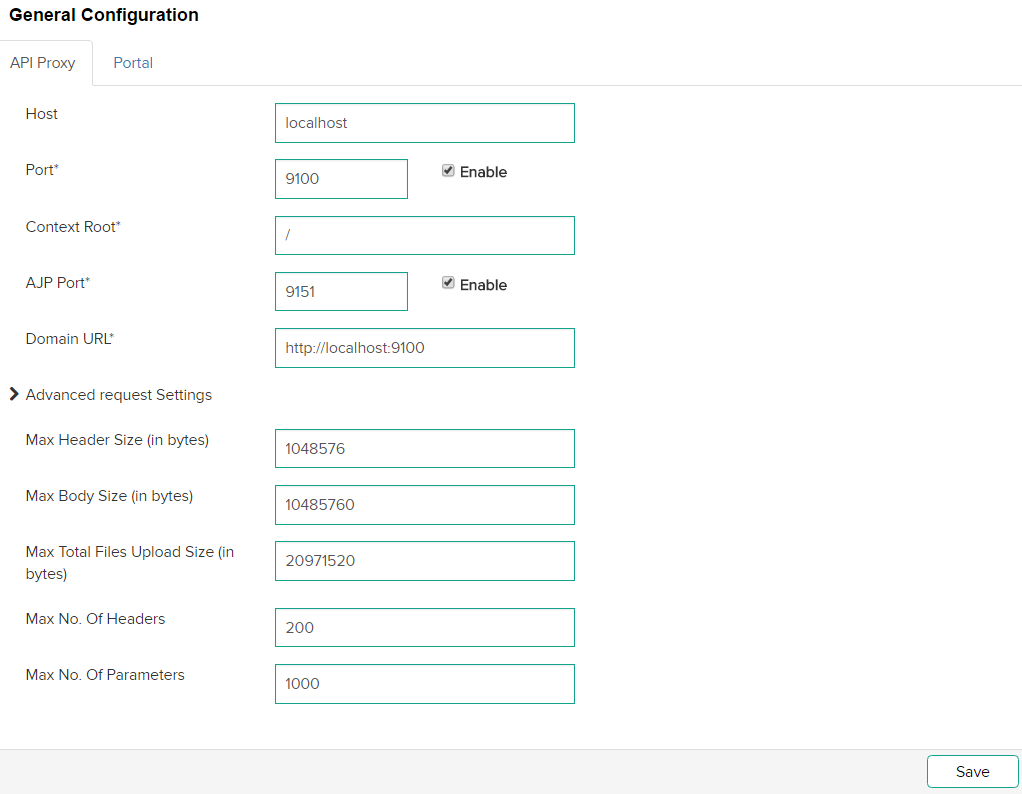Viewport: 1022px width, 794px height.
Task: Select the Port number field
Action: click(x=341, y=178)
